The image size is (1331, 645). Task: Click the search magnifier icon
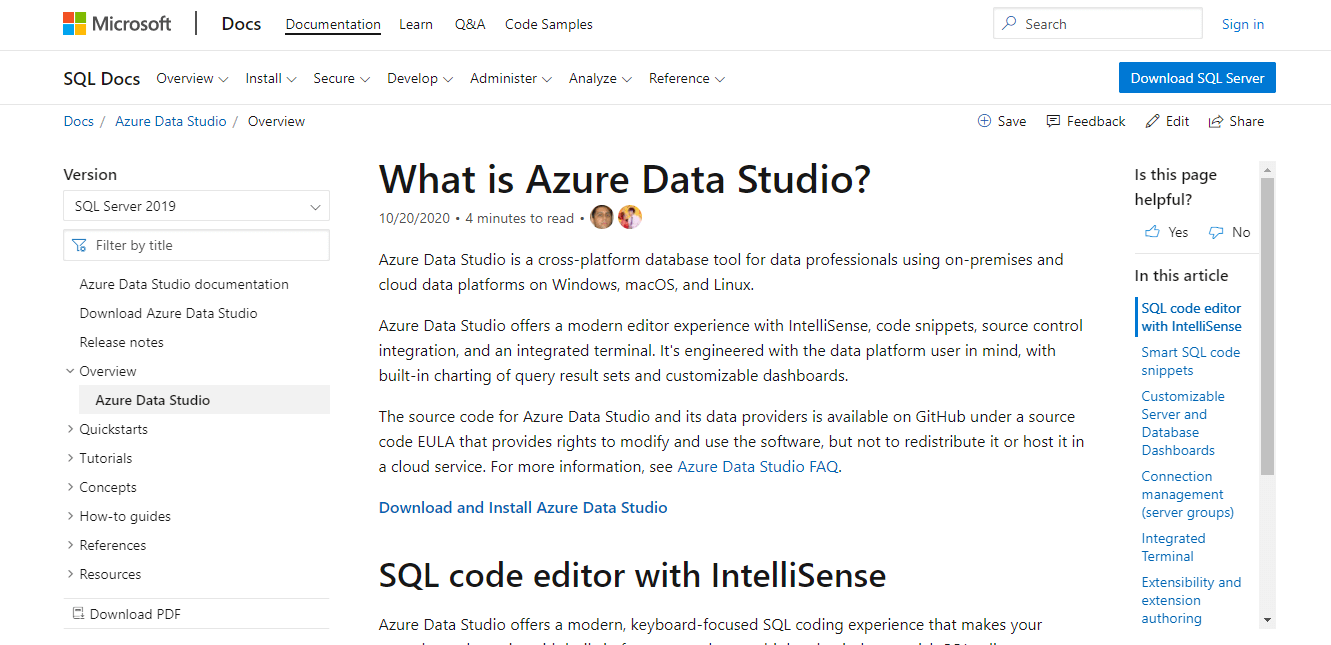click(1009, 23)
